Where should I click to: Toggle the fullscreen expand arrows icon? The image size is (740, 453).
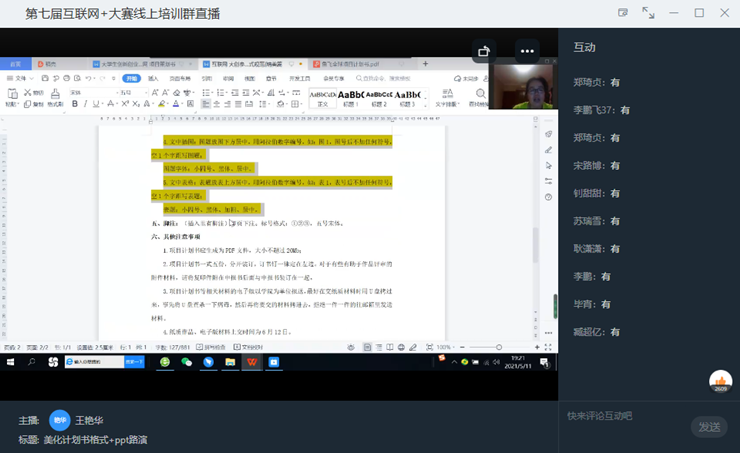coord(648,13)
